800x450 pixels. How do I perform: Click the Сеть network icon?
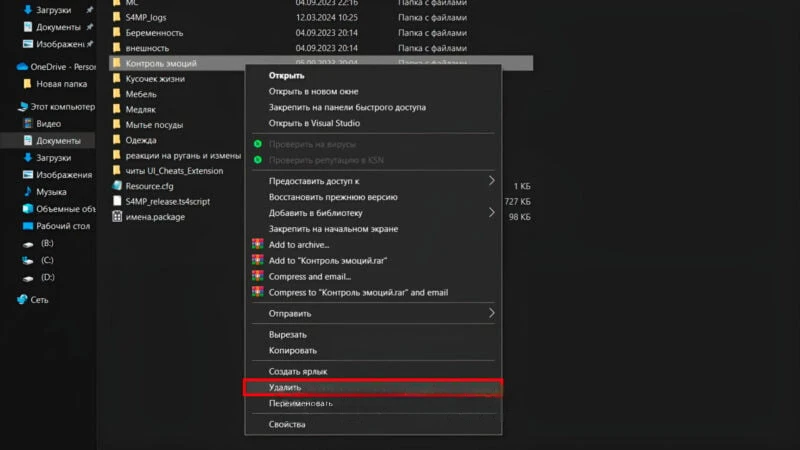[22, 299]
